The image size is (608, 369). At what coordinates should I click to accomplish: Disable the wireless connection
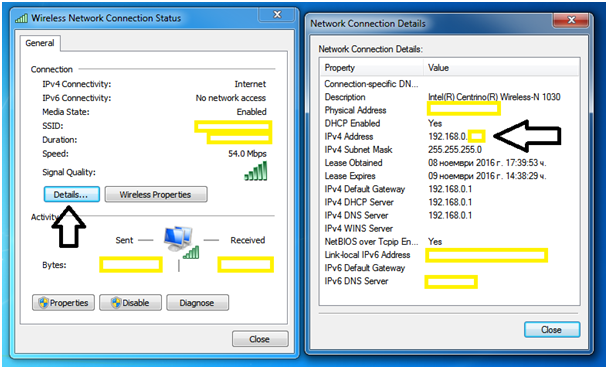(130, 303)
